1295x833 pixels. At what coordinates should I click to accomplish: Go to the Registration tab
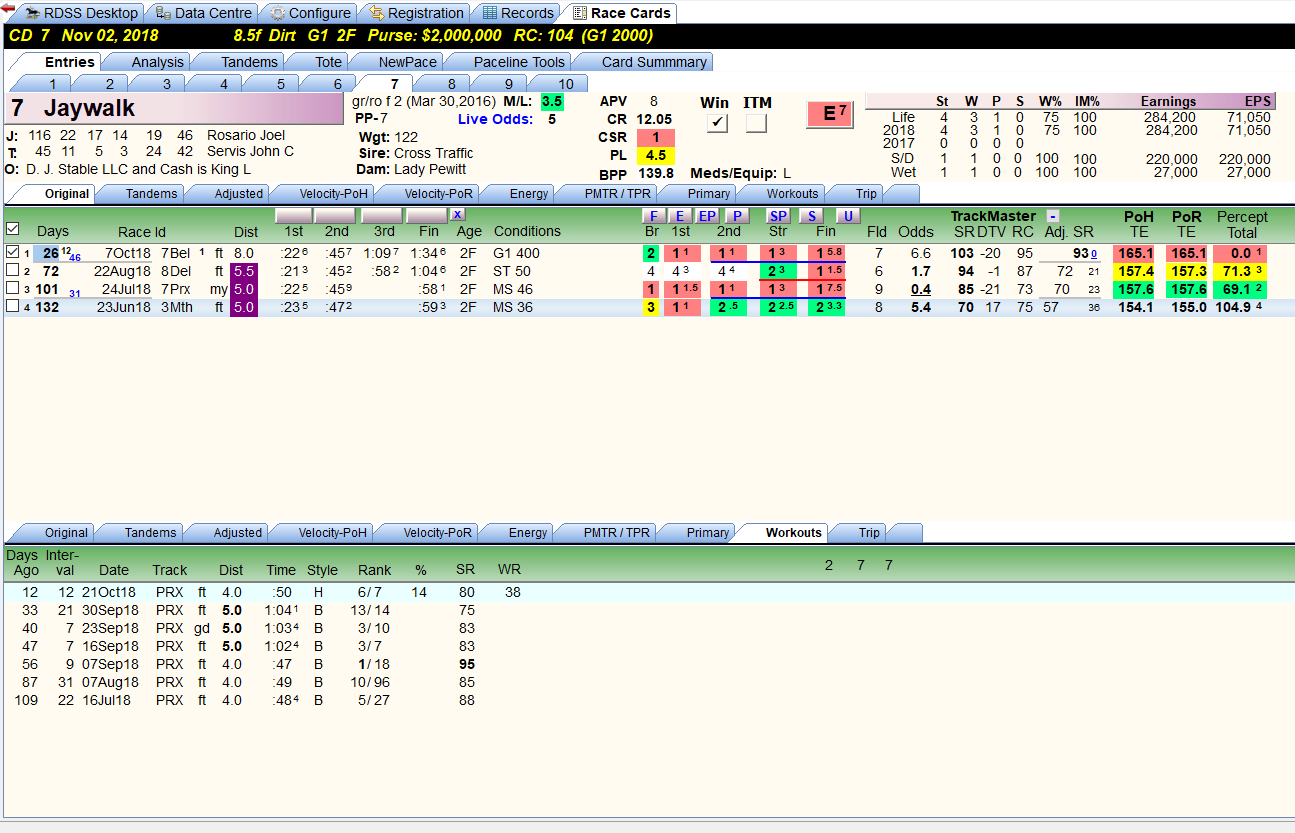pyautogui.click(x=416, y=13)
